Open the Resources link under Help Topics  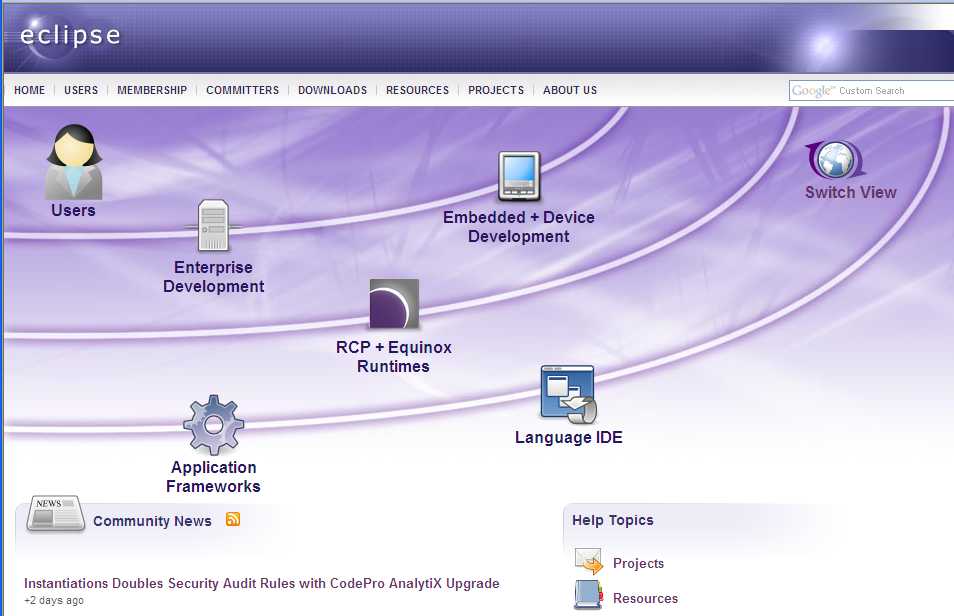click(646, 598)
